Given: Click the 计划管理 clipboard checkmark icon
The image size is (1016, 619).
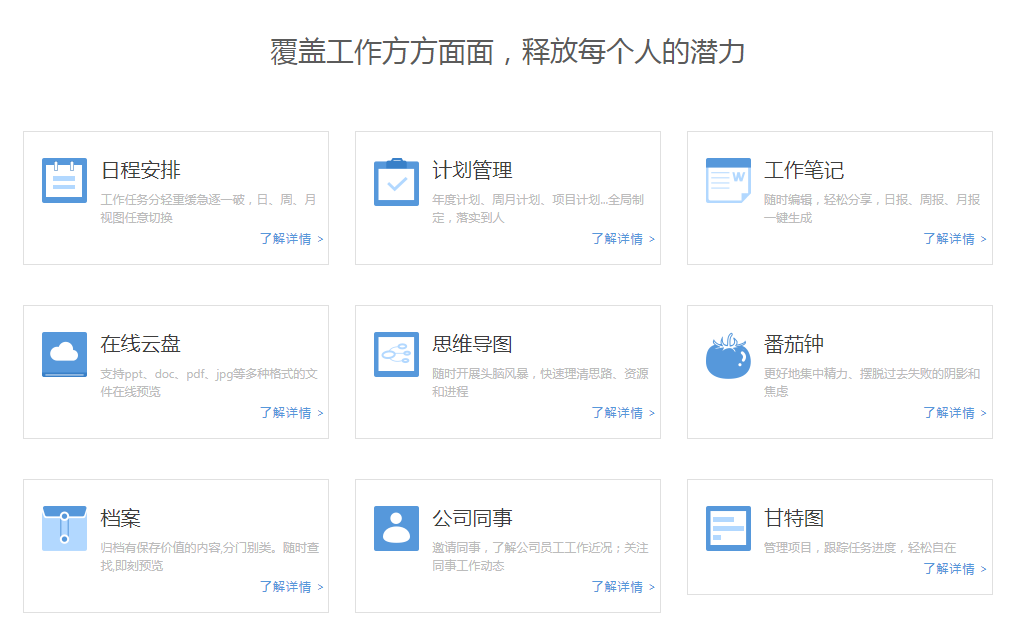Looking at the screenshot, I should click(396, 179).
